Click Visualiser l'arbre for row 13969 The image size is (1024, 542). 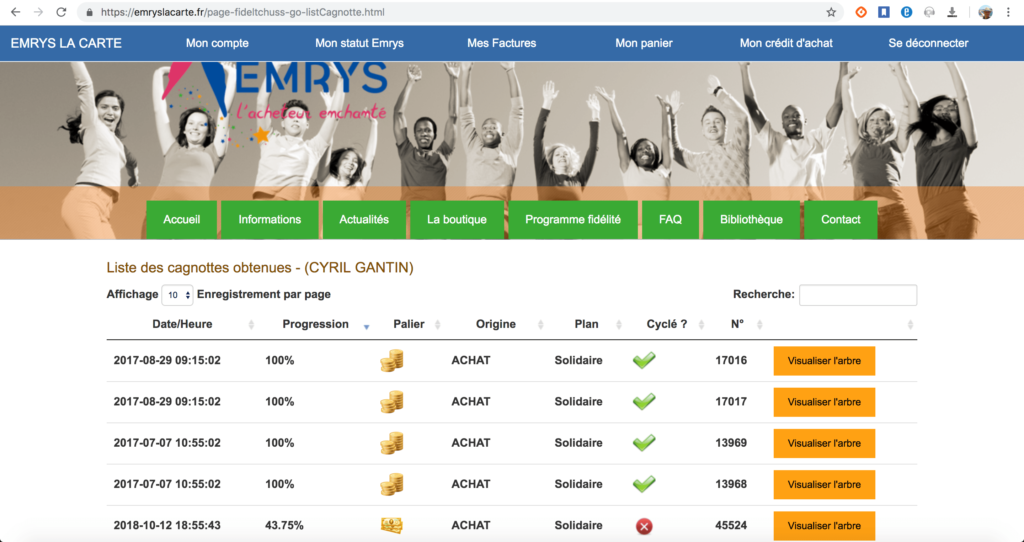coord(824,443)
